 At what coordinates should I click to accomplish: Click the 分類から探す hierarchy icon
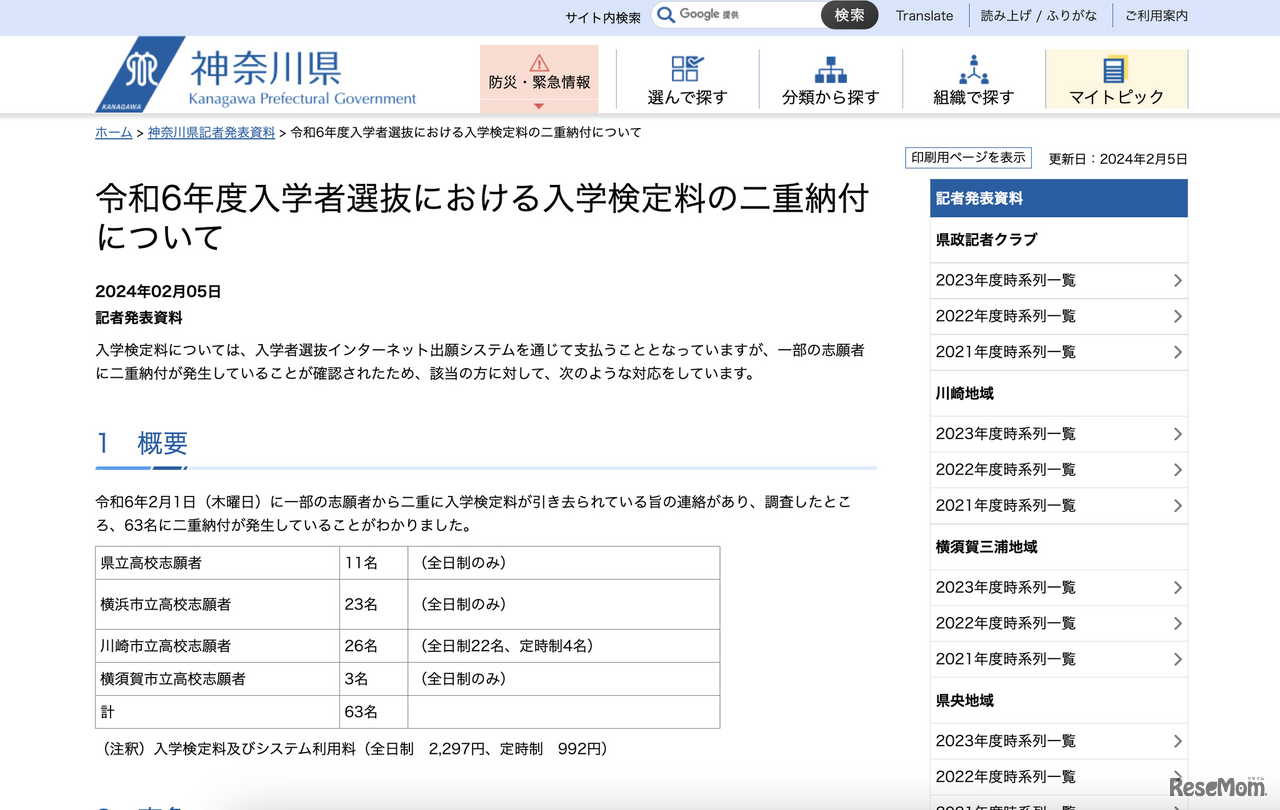pyautogui.click(x=830, y=69)
